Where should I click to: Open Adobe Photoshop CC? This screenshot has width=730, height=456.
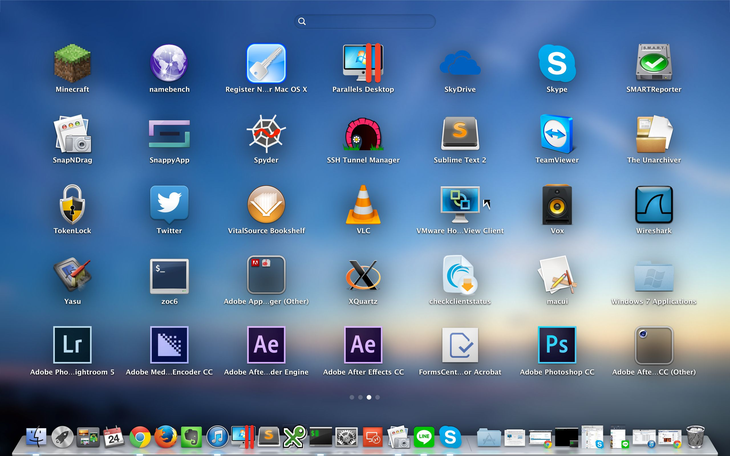(557, 345)
